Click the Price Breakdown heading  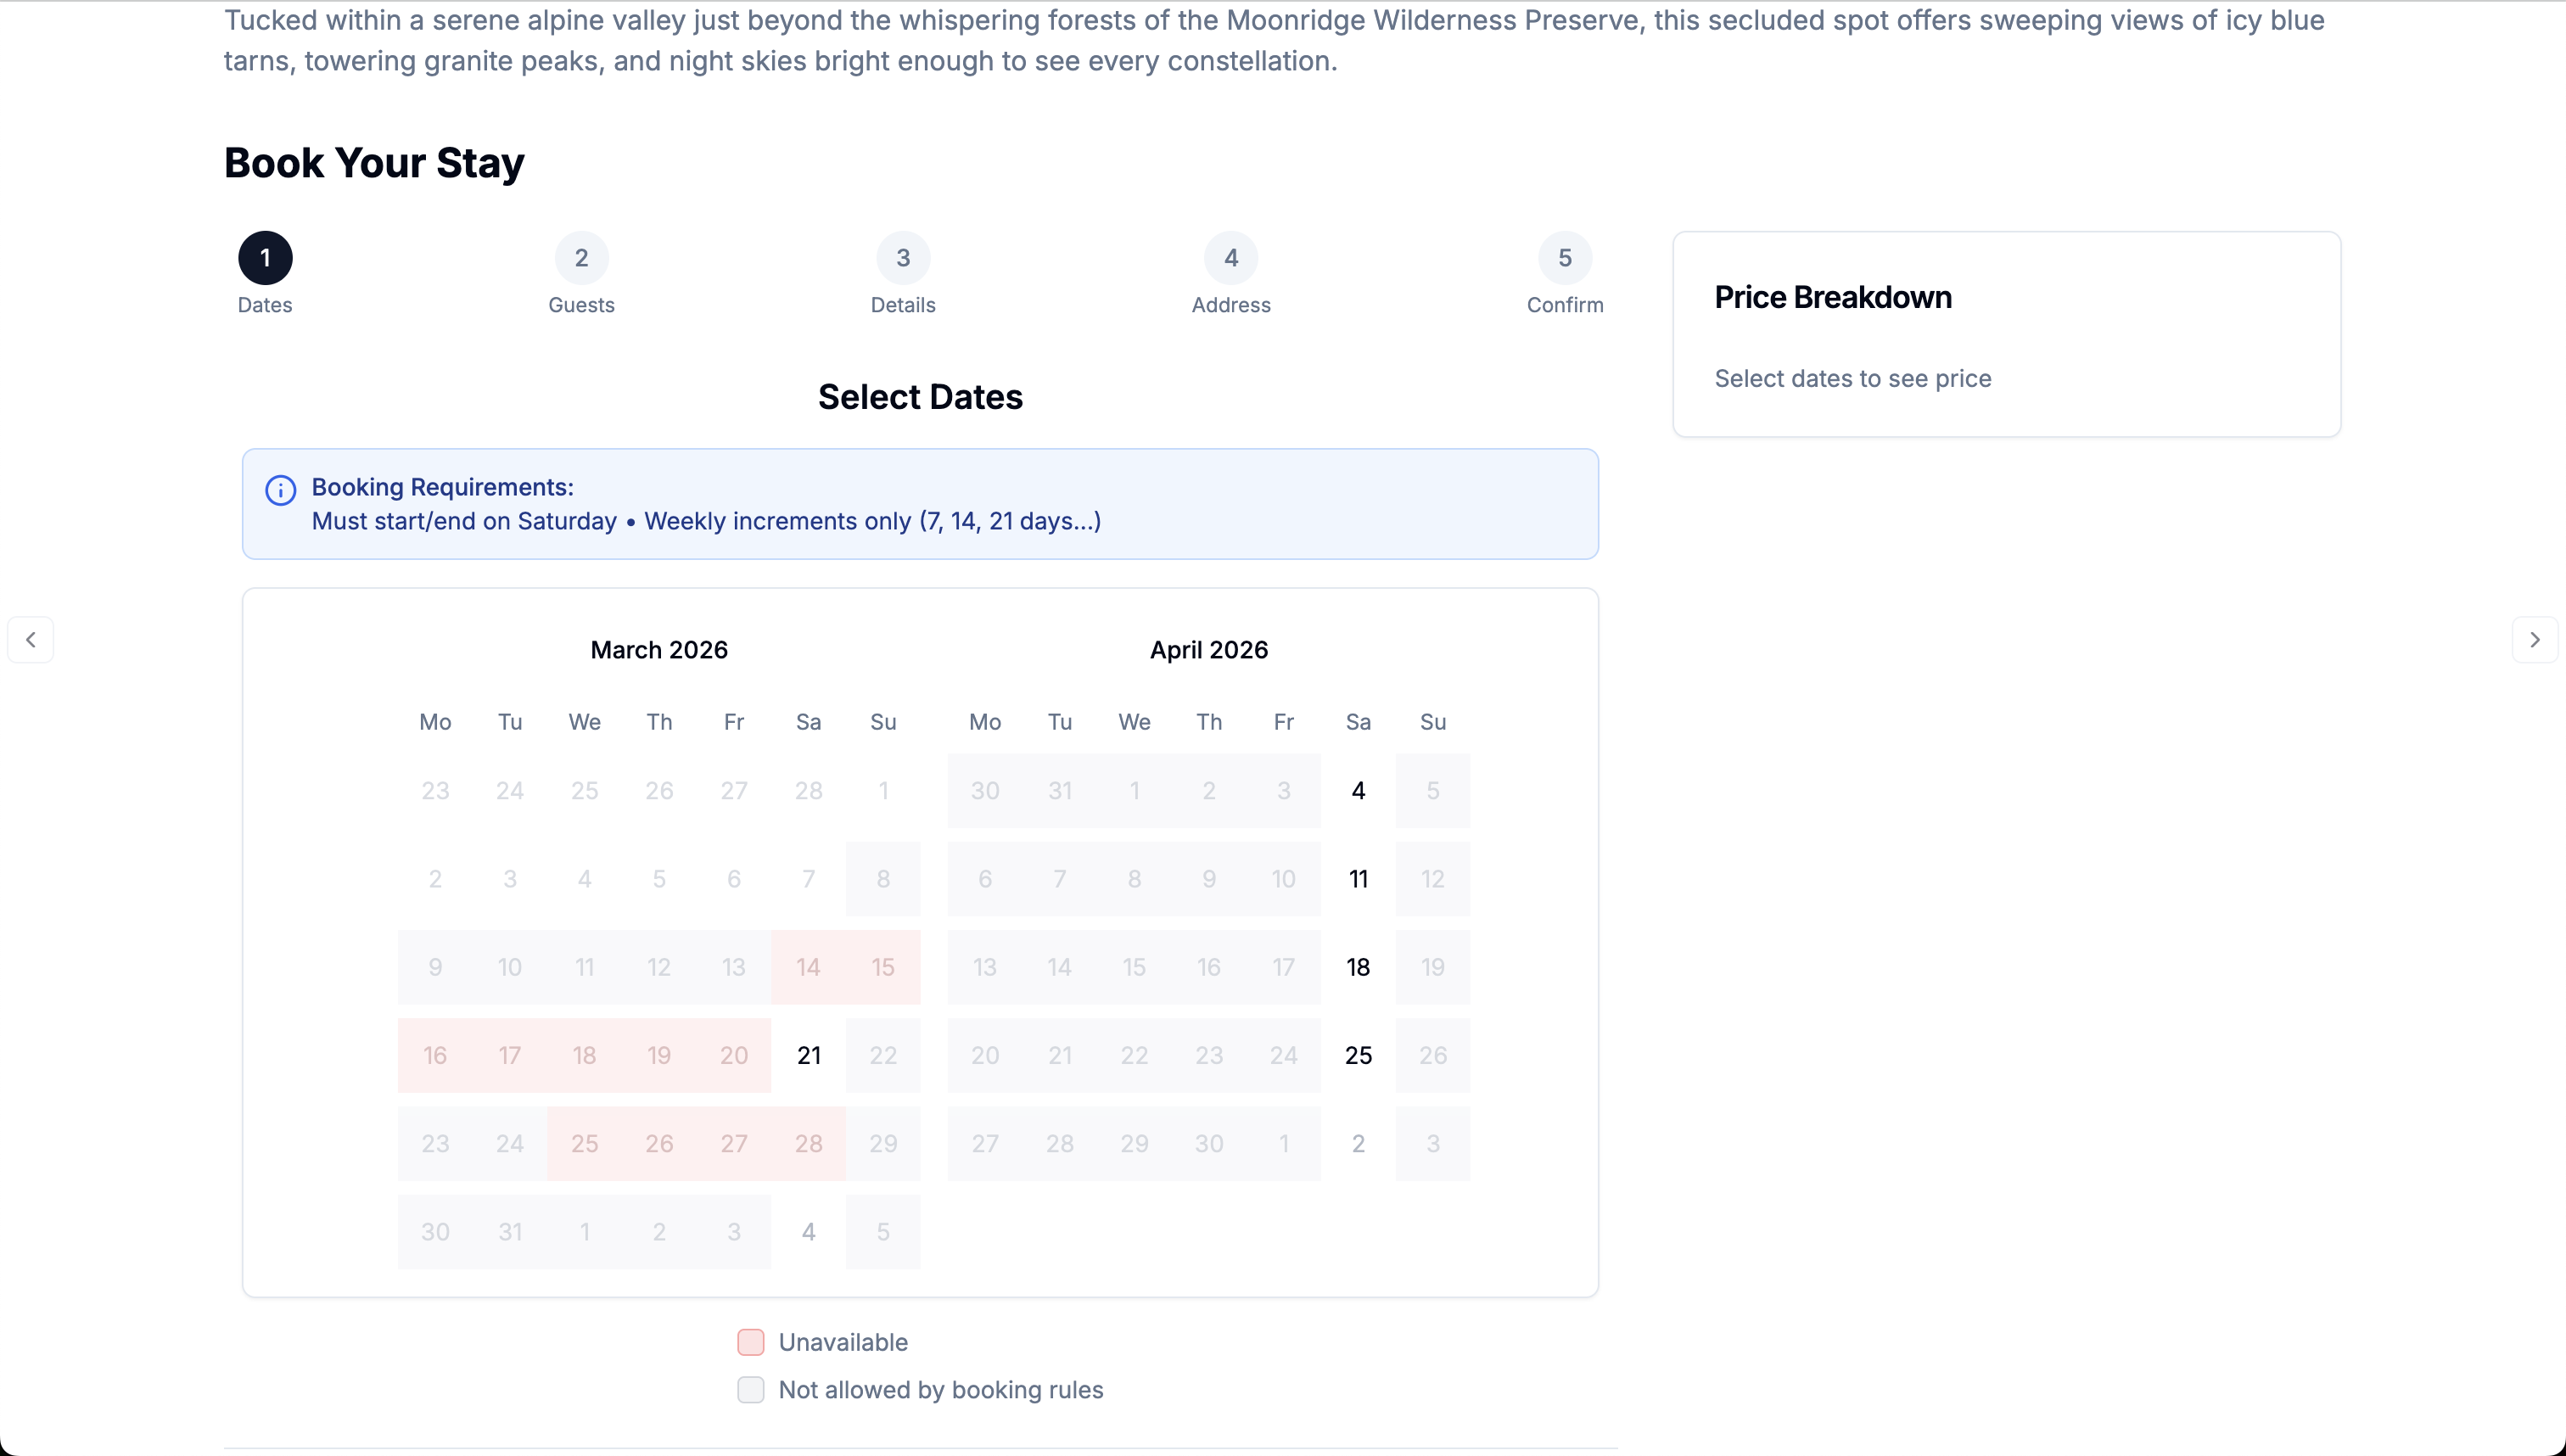pyautogui.click(x=1833, y=297)
